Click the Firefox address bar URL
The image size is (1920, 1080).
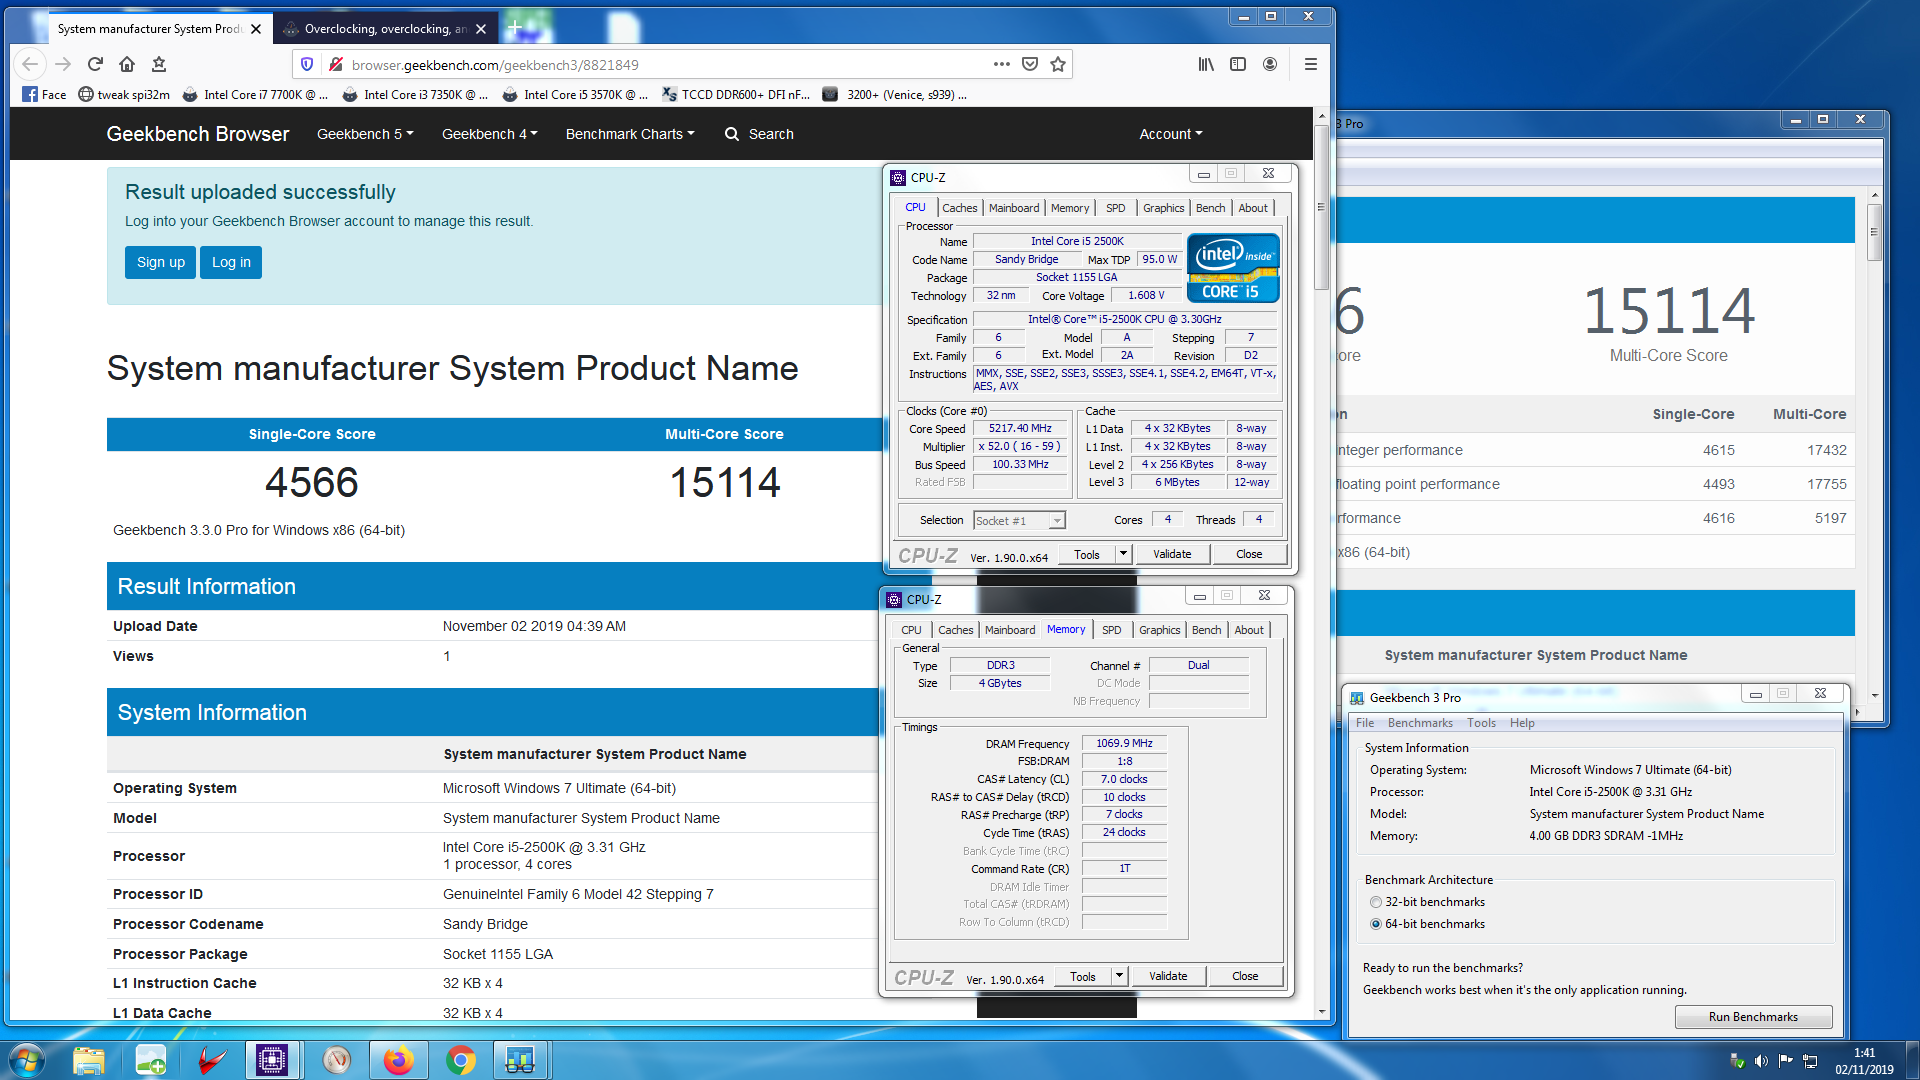(495, 65)
